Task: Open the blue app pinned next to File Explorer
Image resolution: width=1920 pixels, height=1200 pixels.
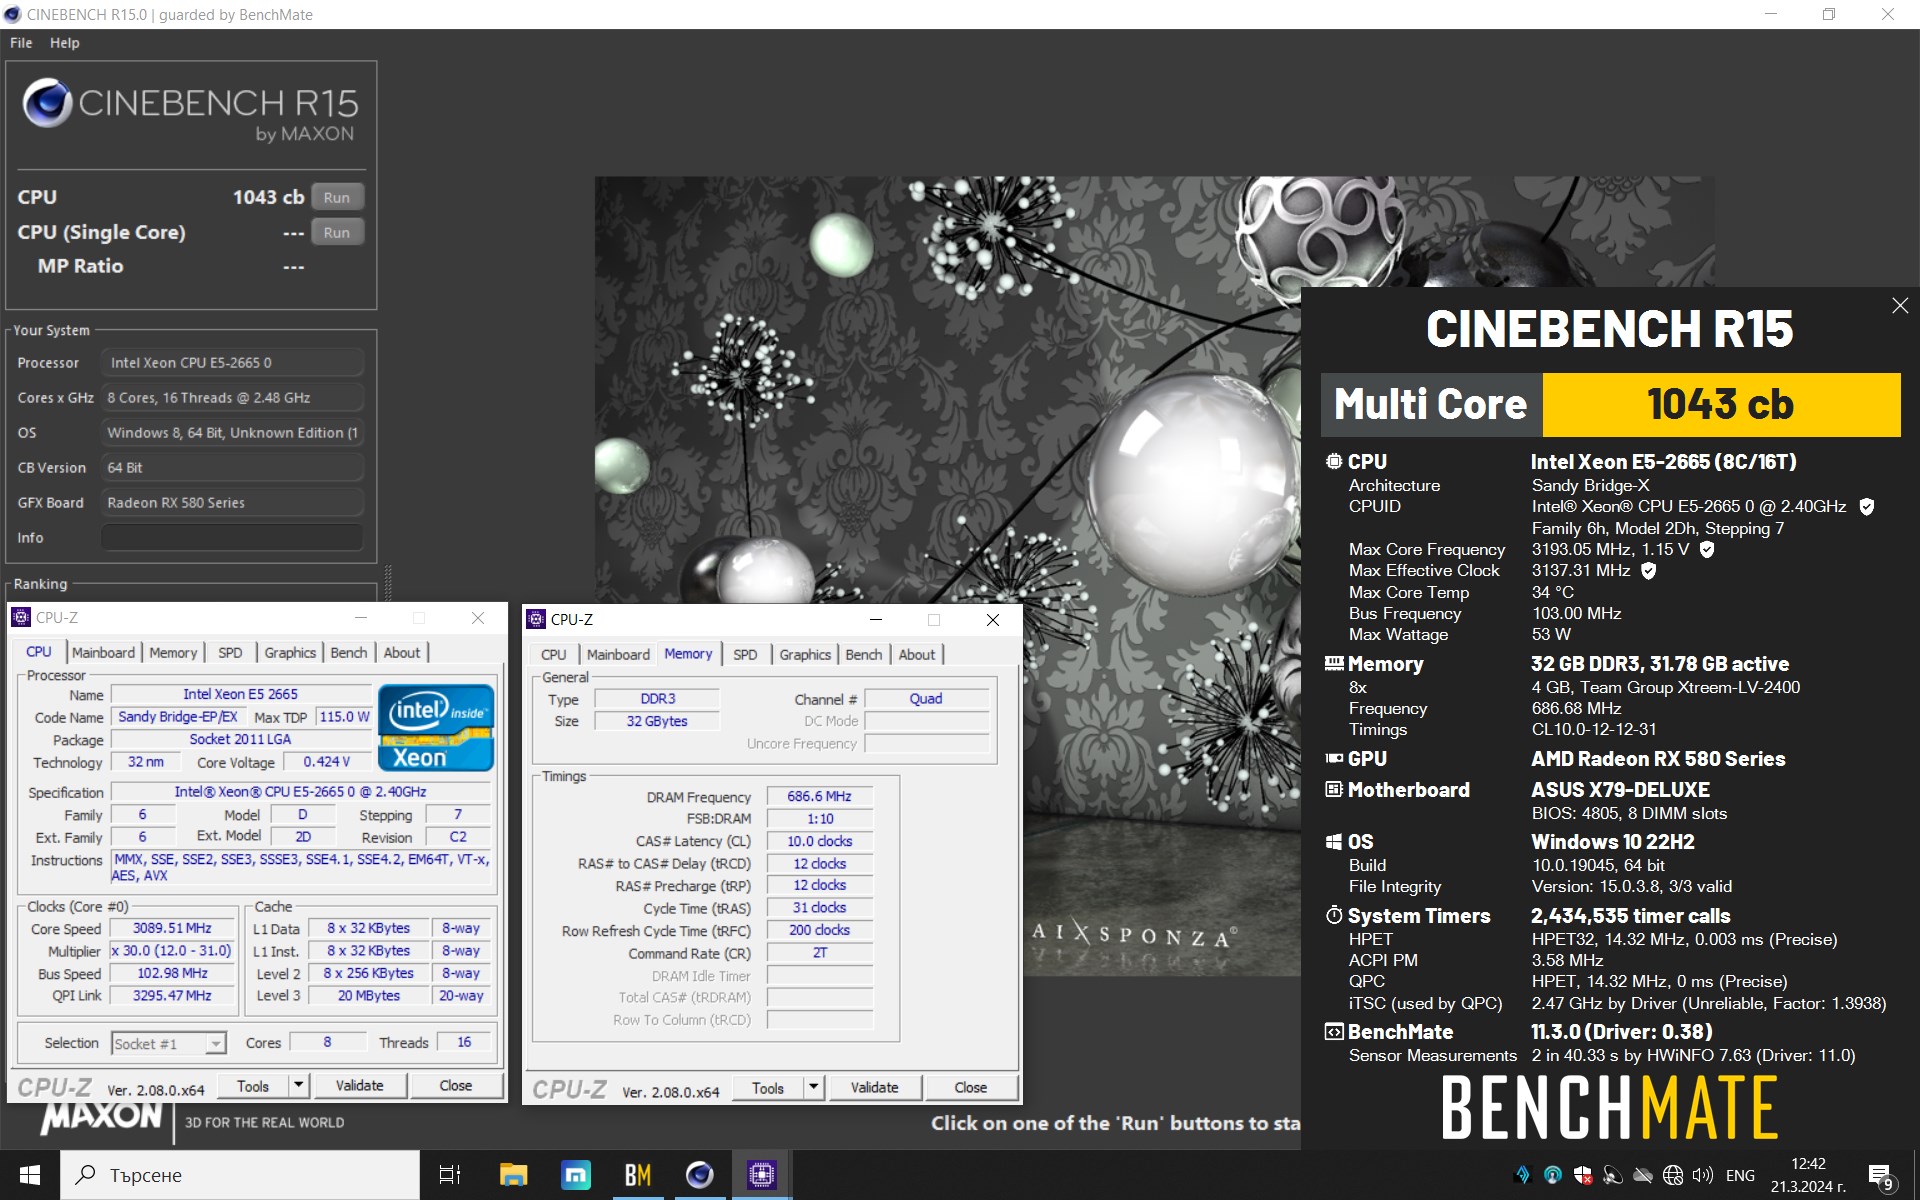Action: click(x=576, y=1175)
